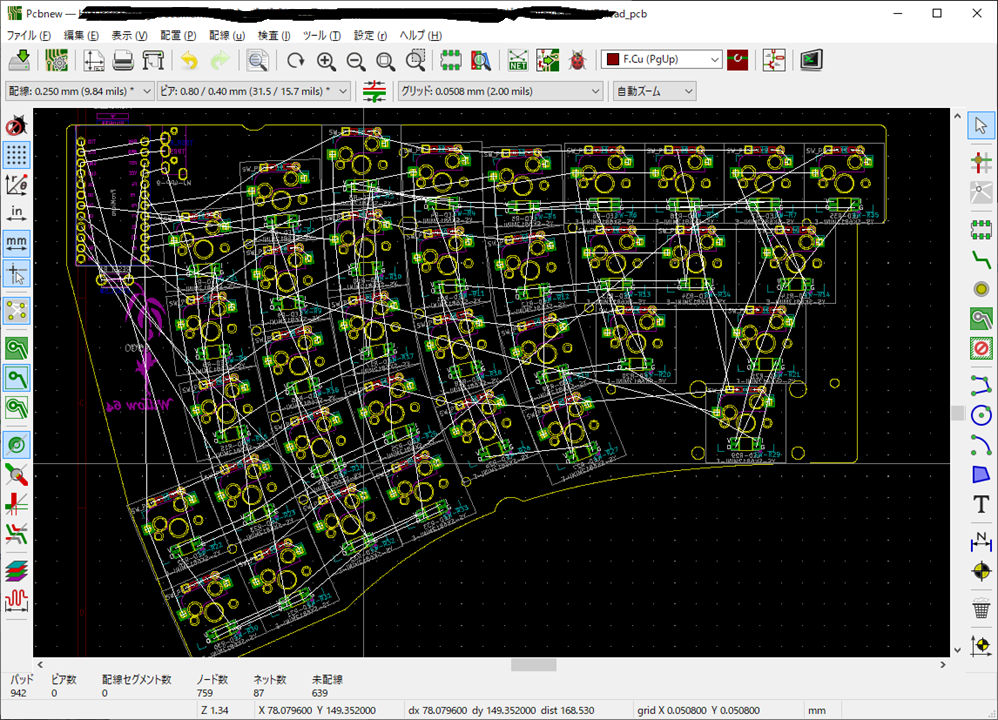Click the DRC ladybug icon

578,60
